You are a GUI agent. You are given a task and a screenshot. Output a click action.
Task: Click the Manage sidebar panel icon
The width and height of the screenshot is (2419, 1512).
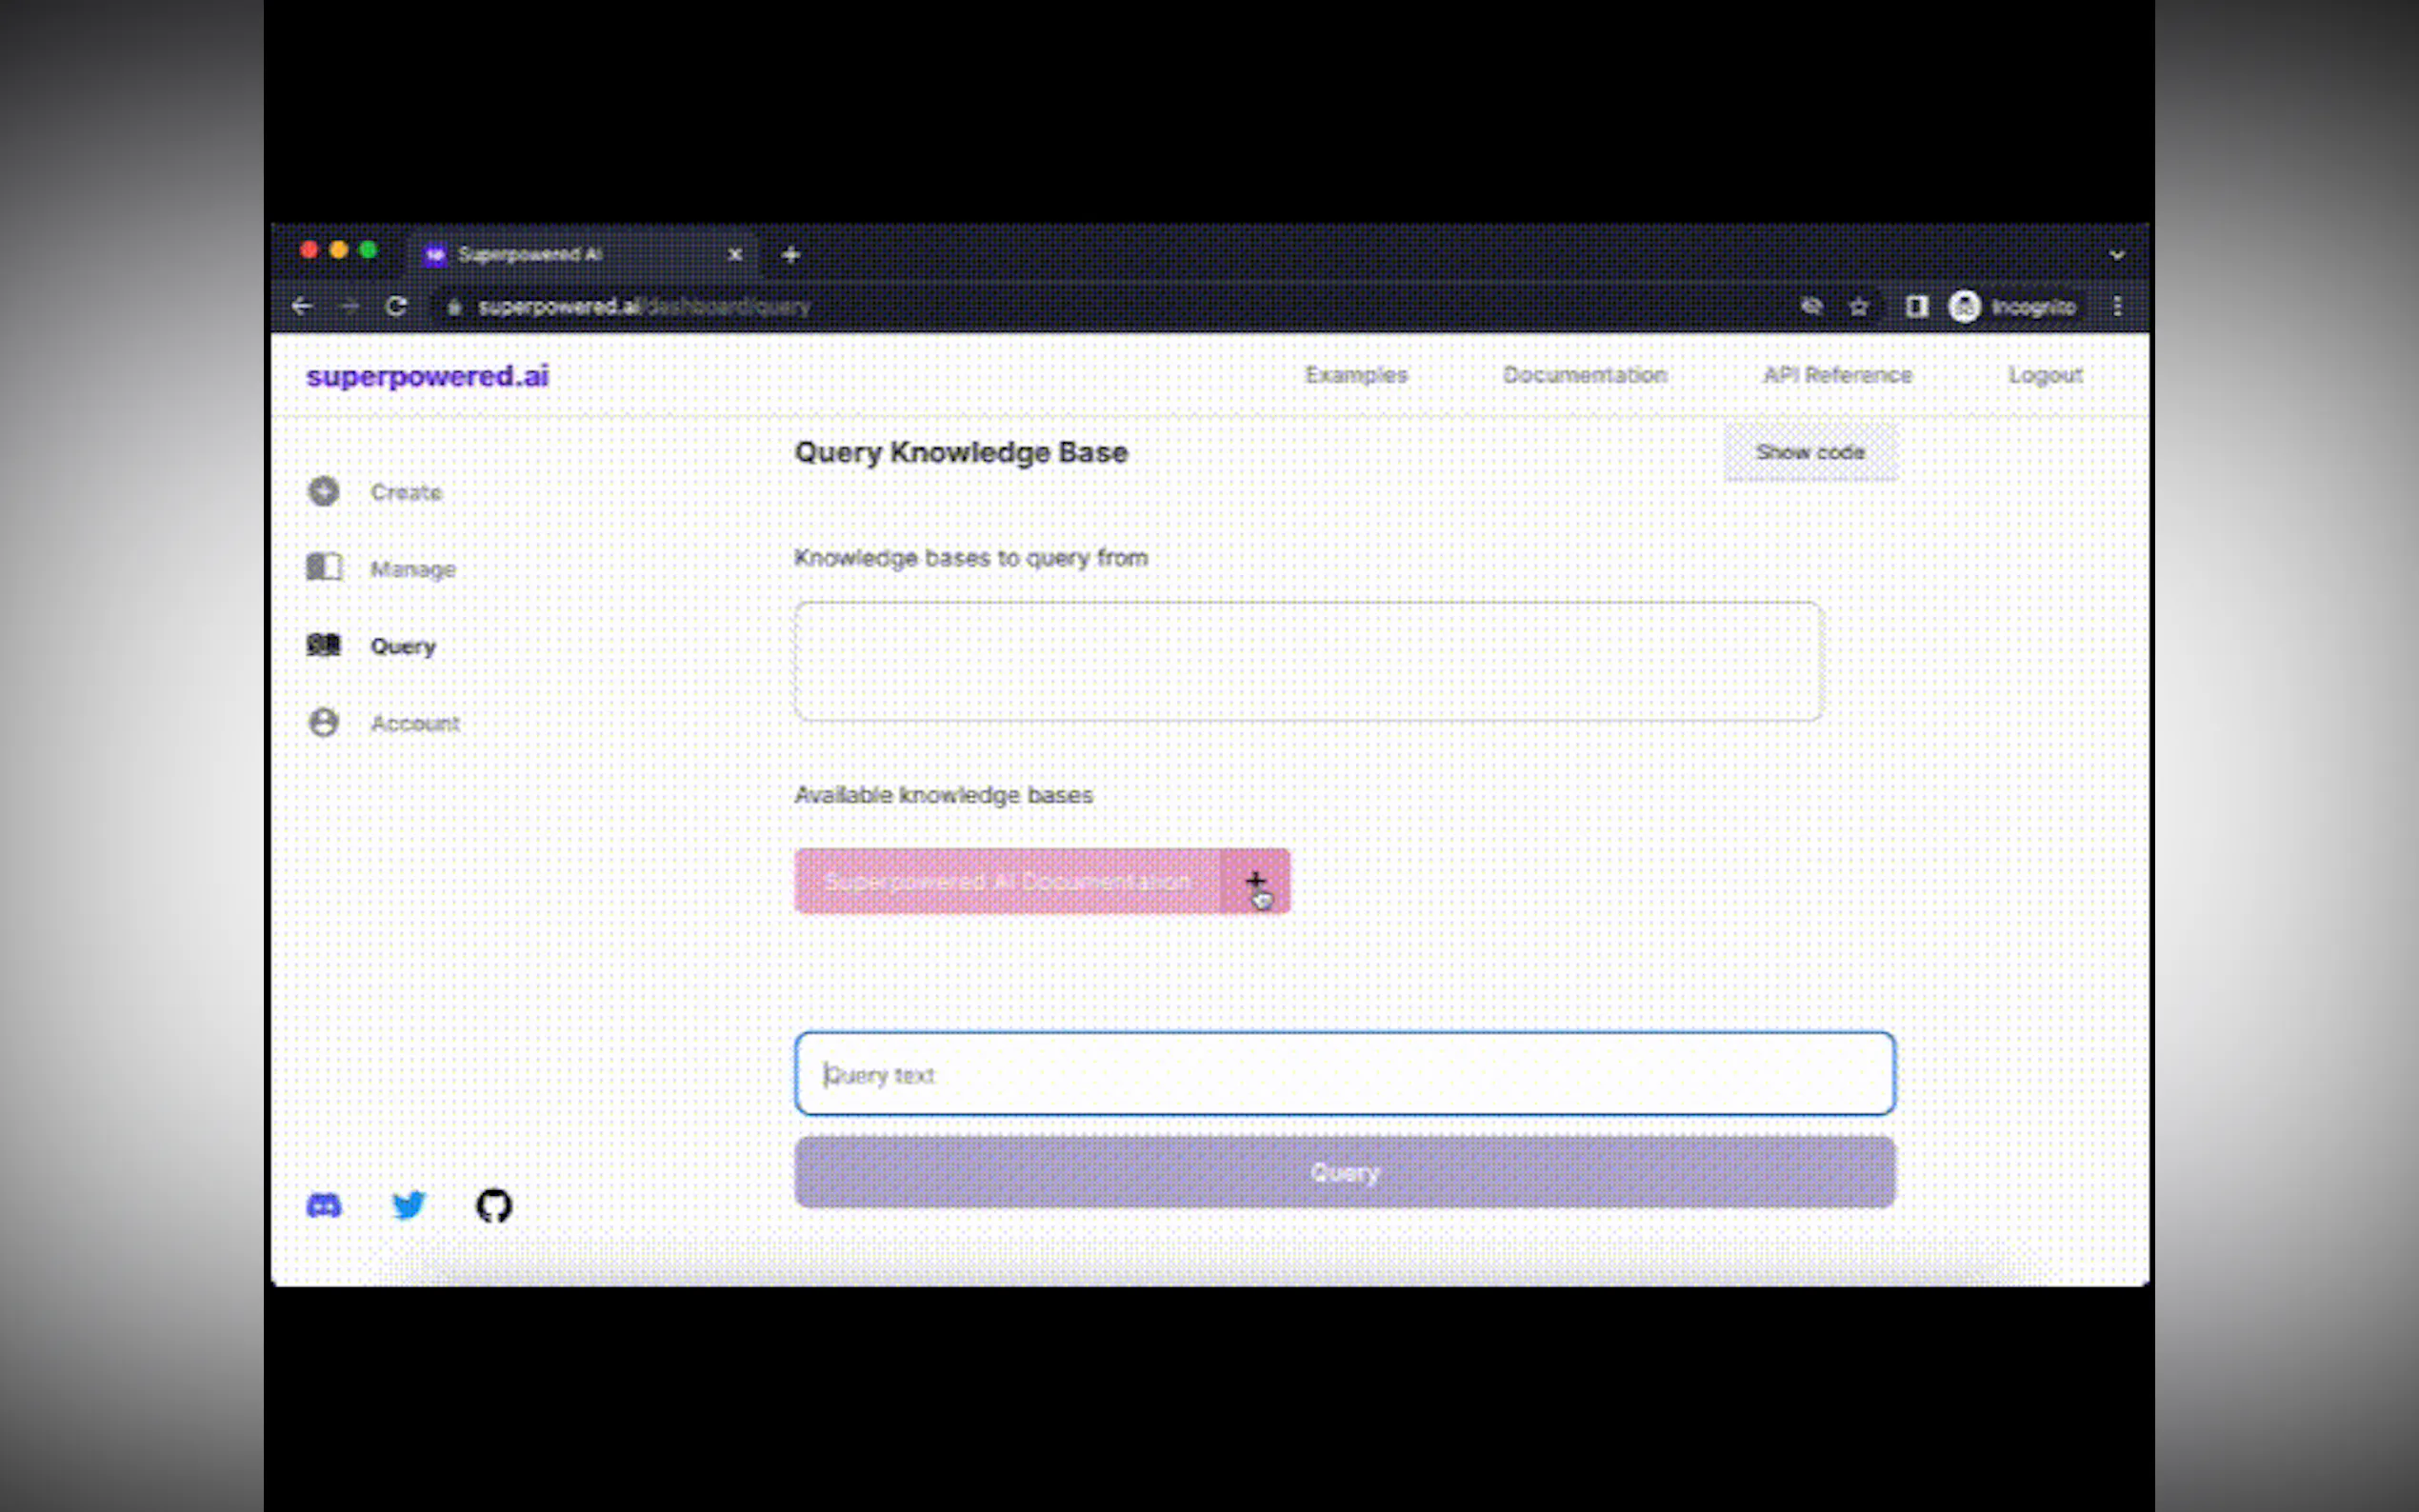(323, 567)
